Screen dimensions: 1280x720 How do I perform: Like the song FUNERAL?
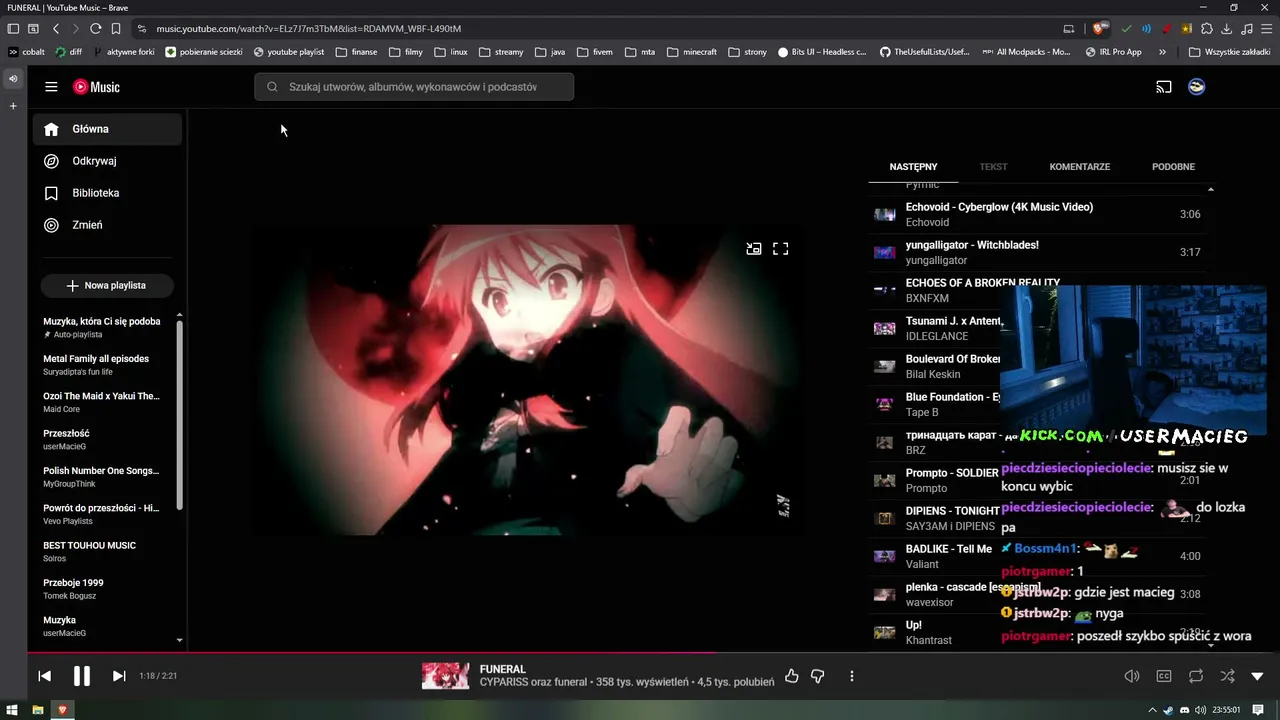(x=792, y=676)
